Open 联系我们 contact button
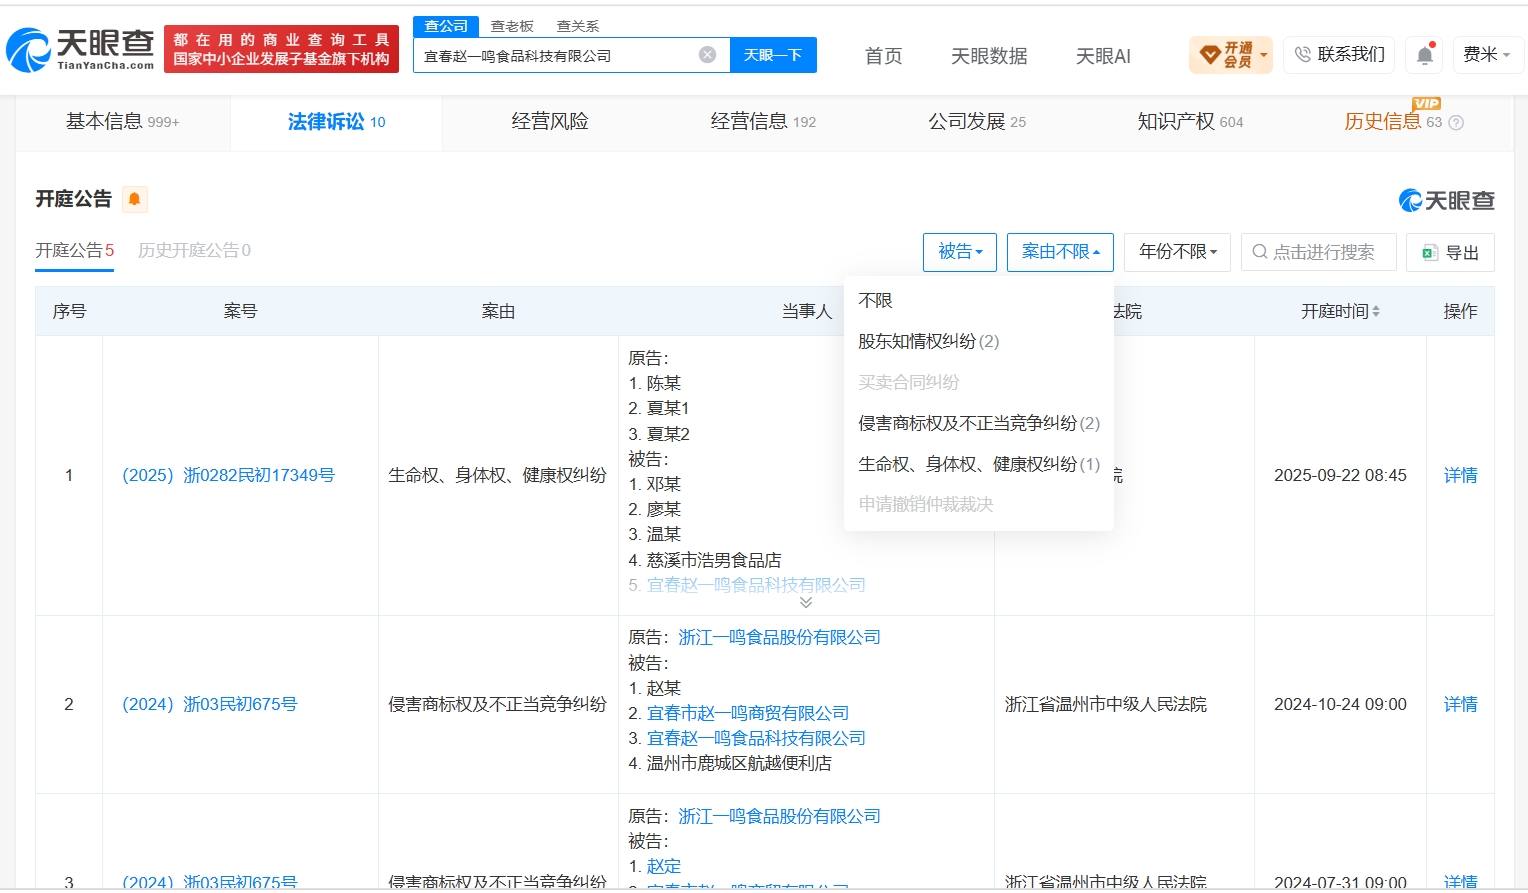This screenshot has height=893, width=1528. pos(1339,54)
